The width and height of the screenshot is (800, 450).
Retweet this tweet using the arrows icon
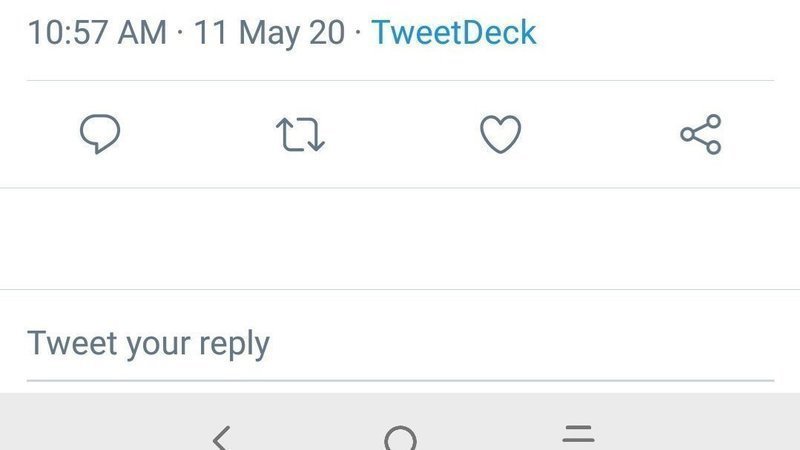(300, 134)
